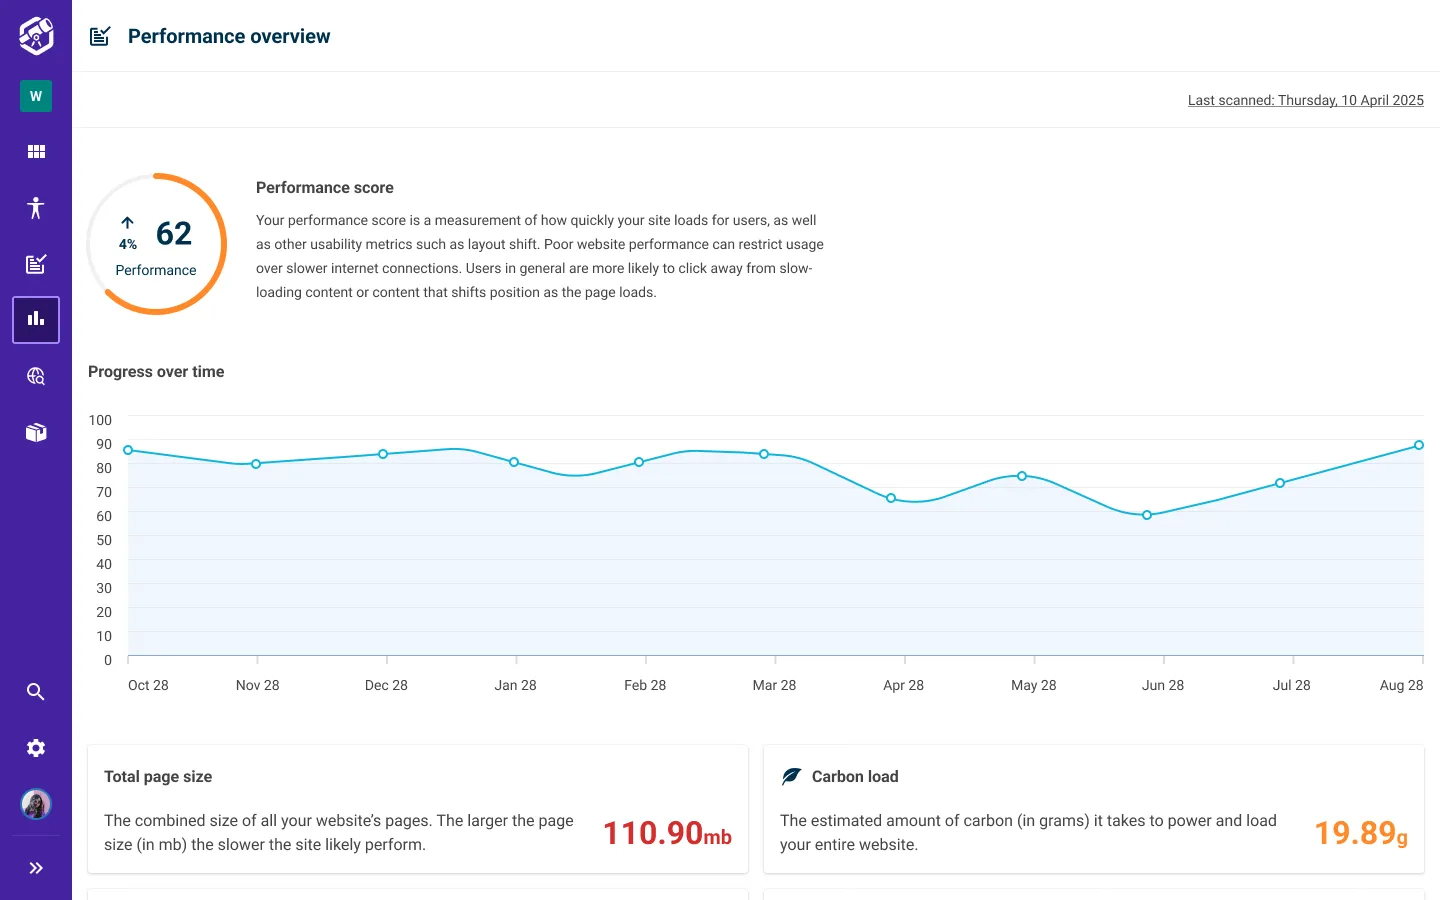Open the content checks panel
The height and width of the screenshot is (900, 1440).
[36, 263]
